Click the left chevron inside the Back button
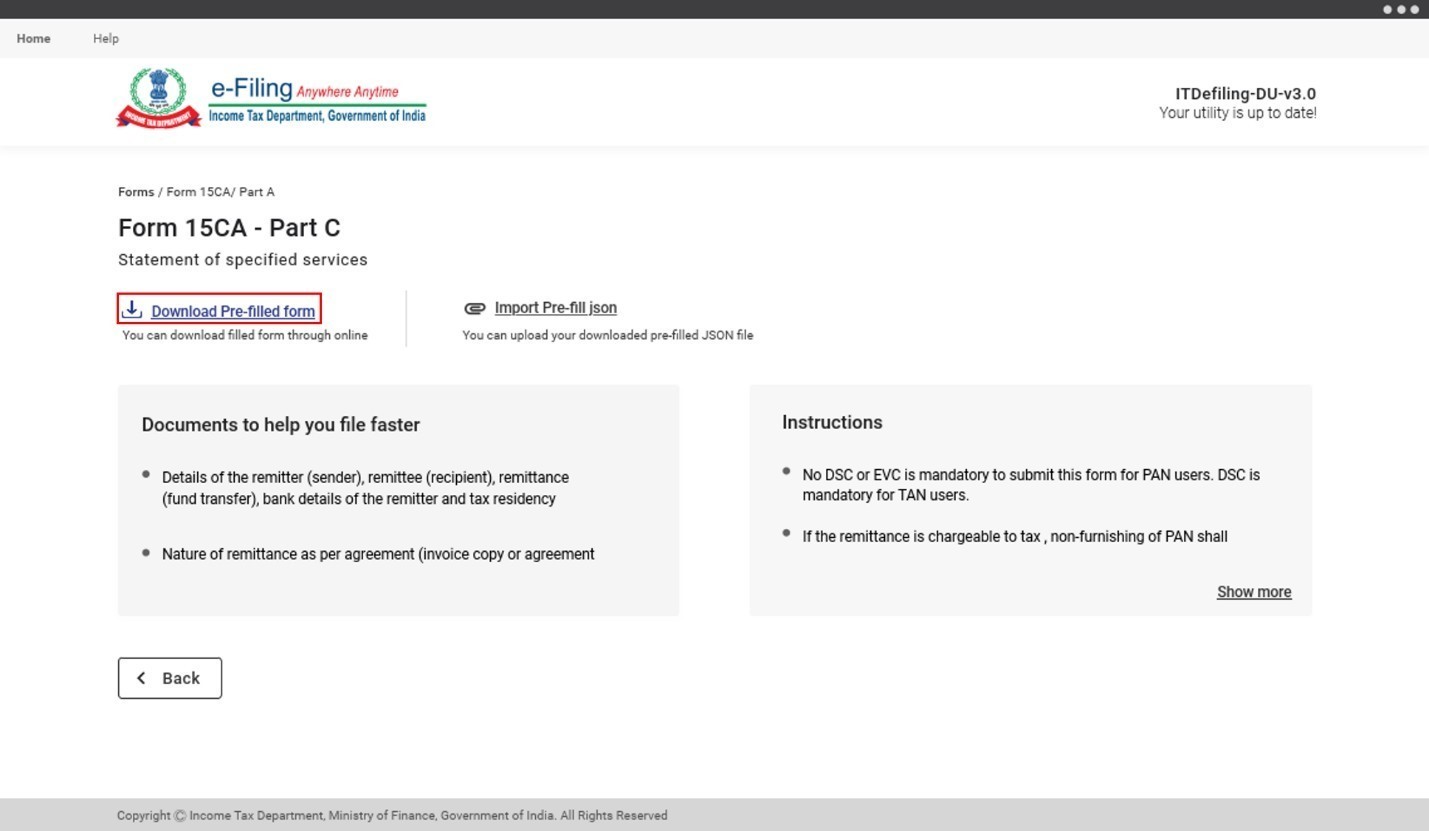The width and height of the screenshot is (1429, 831). (143, 678)
